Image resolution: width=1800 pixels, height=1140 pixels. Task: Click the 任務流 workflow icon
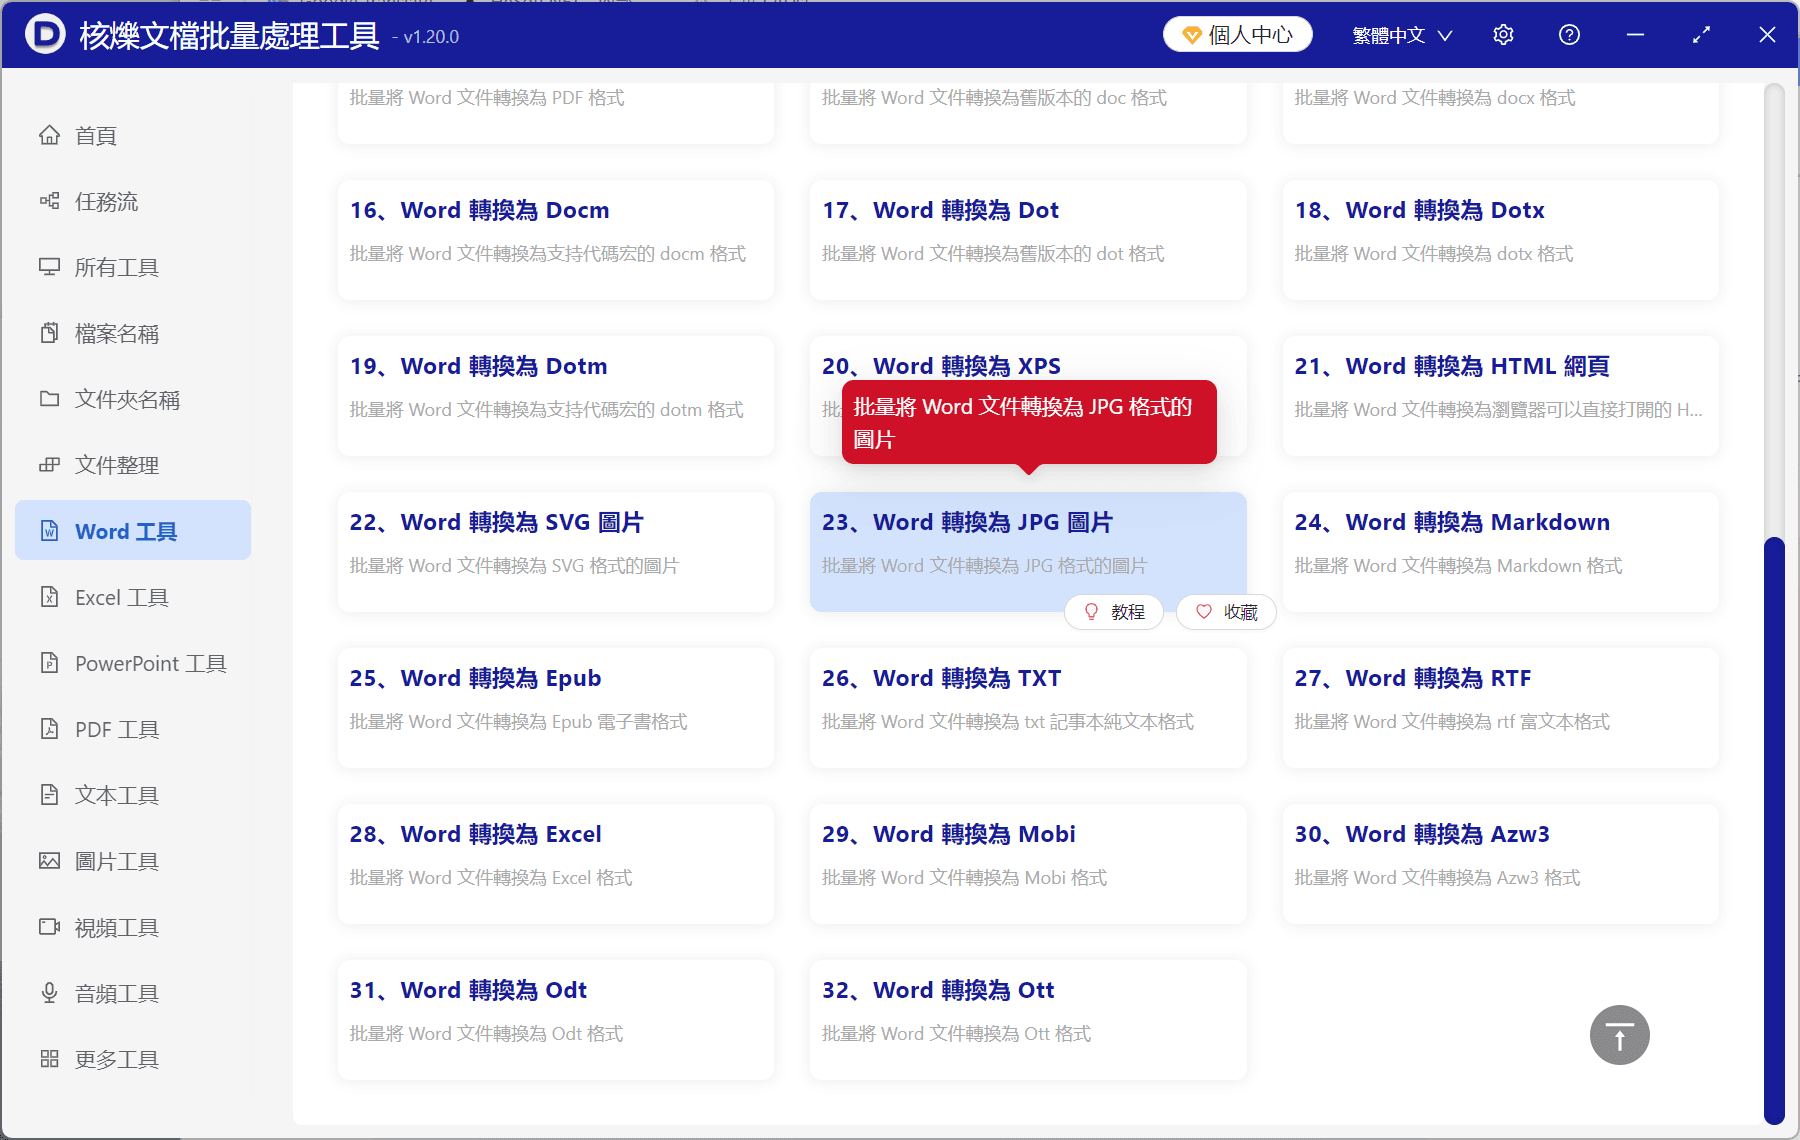(49, 201)
